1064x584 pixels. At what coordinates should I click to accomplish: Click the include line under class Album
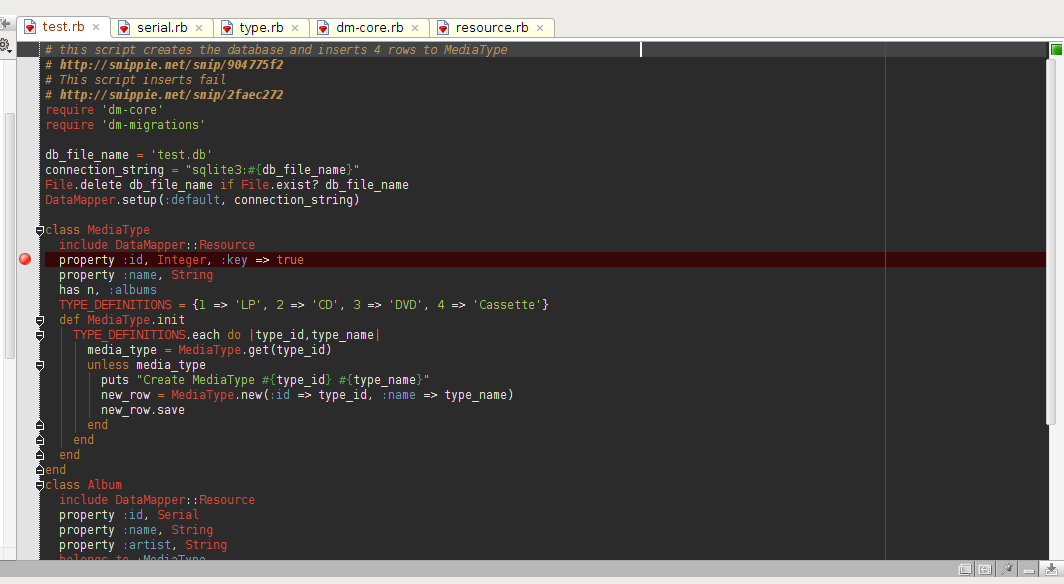(x=157, y=500)
